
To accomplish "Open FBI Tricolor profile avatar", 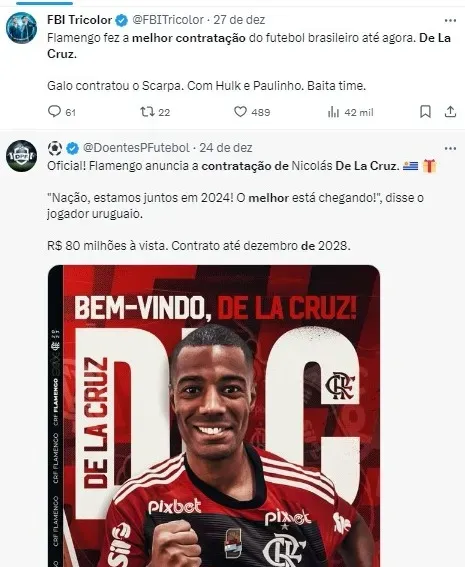I will coord(21,28).
